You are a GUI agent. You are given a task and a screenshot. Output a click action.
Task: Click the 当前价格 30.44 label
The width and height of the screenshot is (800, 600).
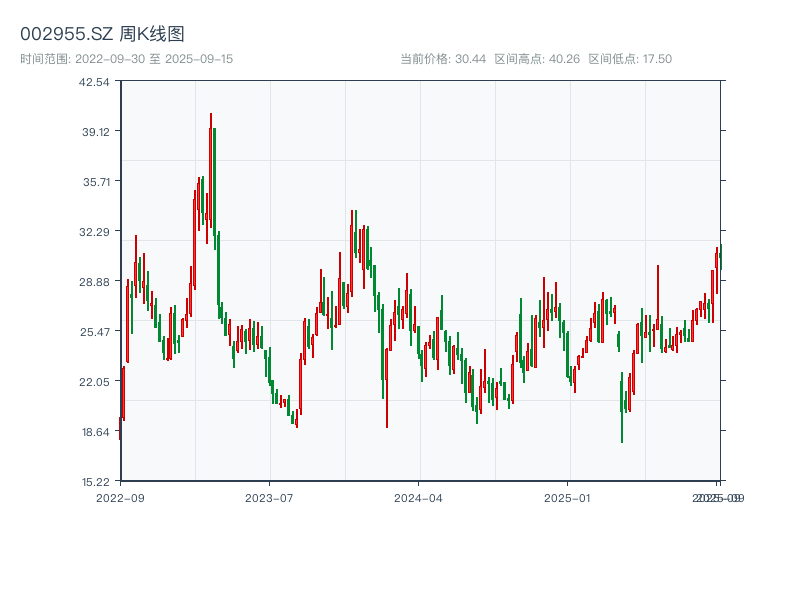tap(443, 59)
